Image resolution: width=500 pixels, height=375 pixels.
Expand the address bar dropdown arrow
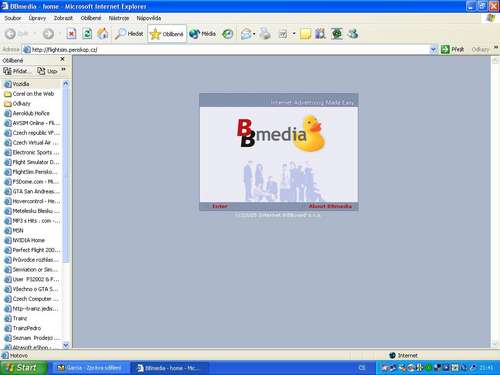point(433,50)
